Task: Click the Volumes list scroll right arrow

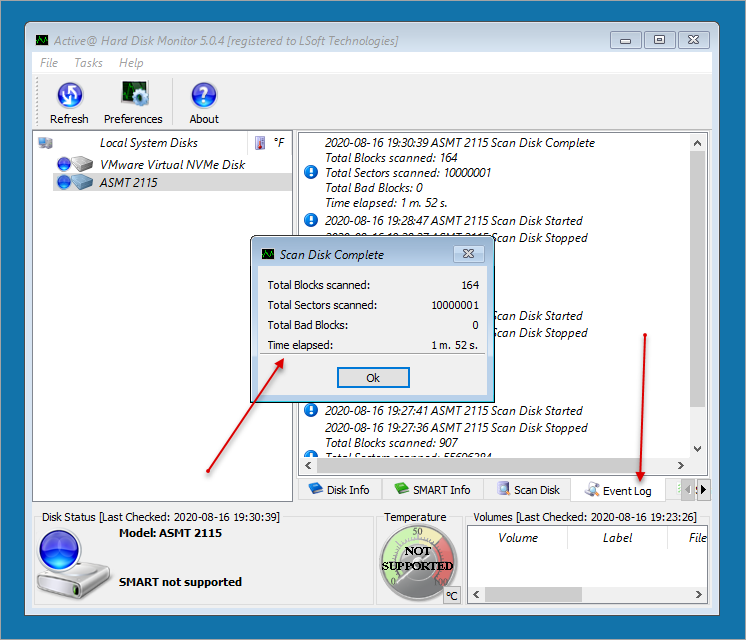Action: coord(698,594)
